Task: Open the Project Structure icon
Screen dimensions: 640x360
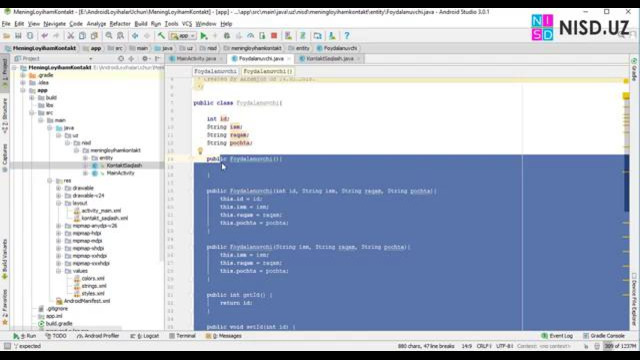Action: point(318,36)
